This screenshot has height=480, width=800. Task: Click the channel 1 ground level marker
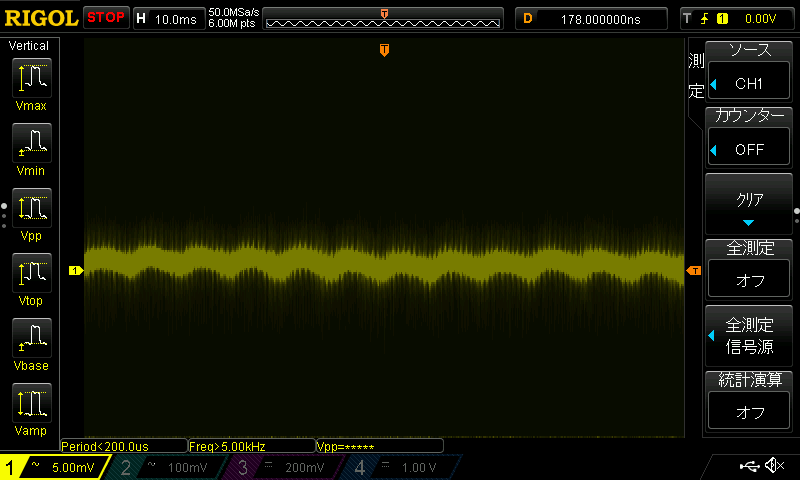point(76,270)
